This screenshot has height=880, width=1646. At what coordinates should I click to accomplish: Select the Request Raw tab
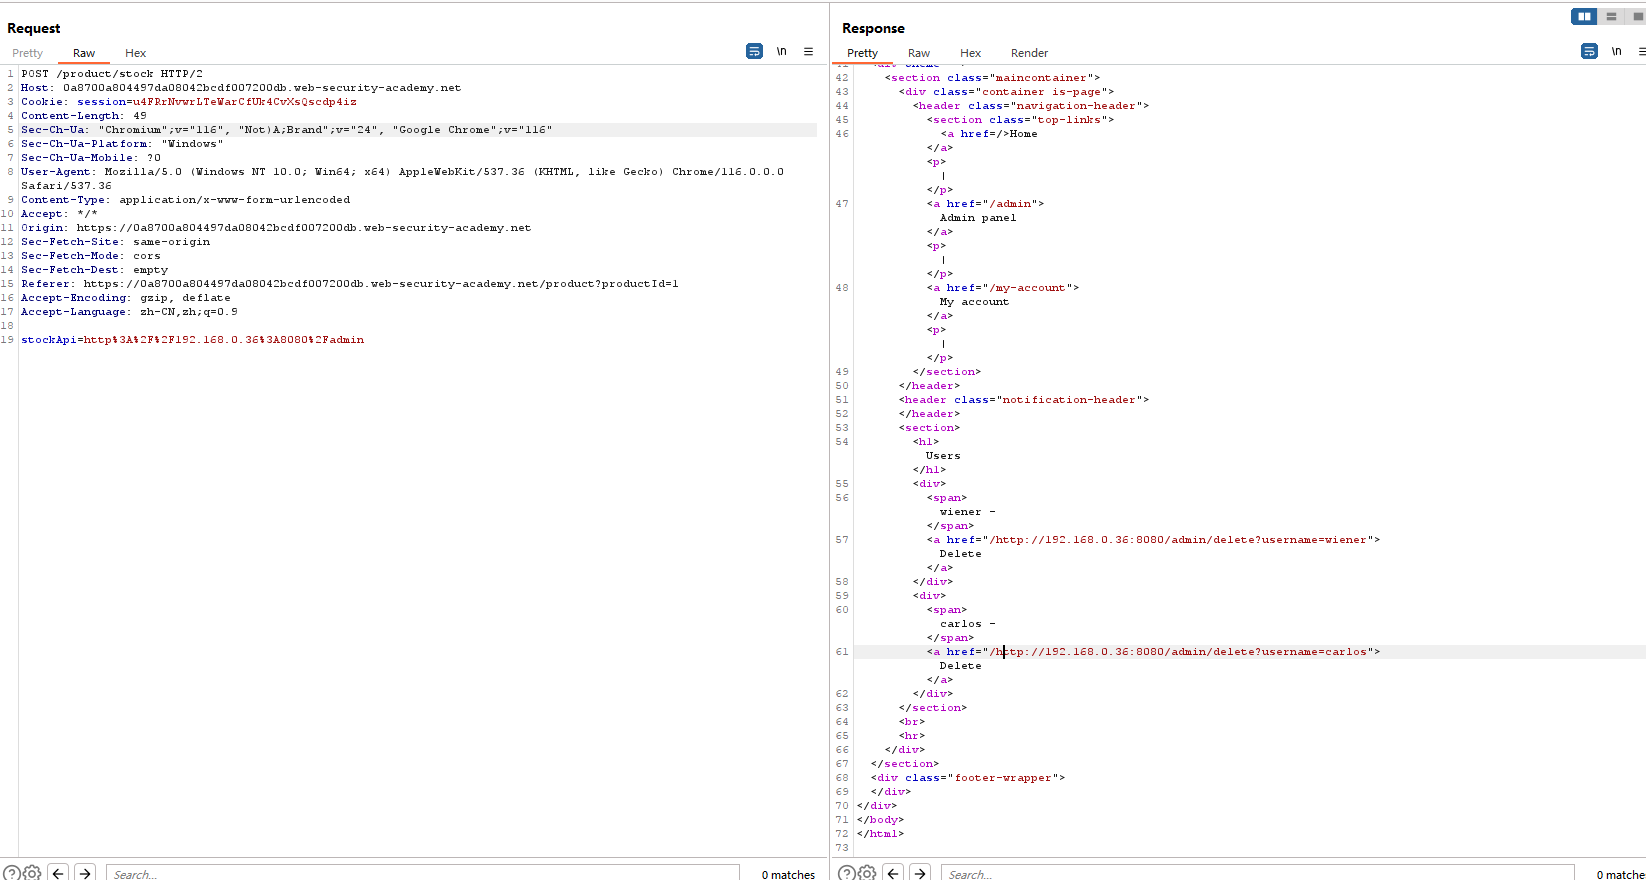pyautogui.click(x=84, y=53)
